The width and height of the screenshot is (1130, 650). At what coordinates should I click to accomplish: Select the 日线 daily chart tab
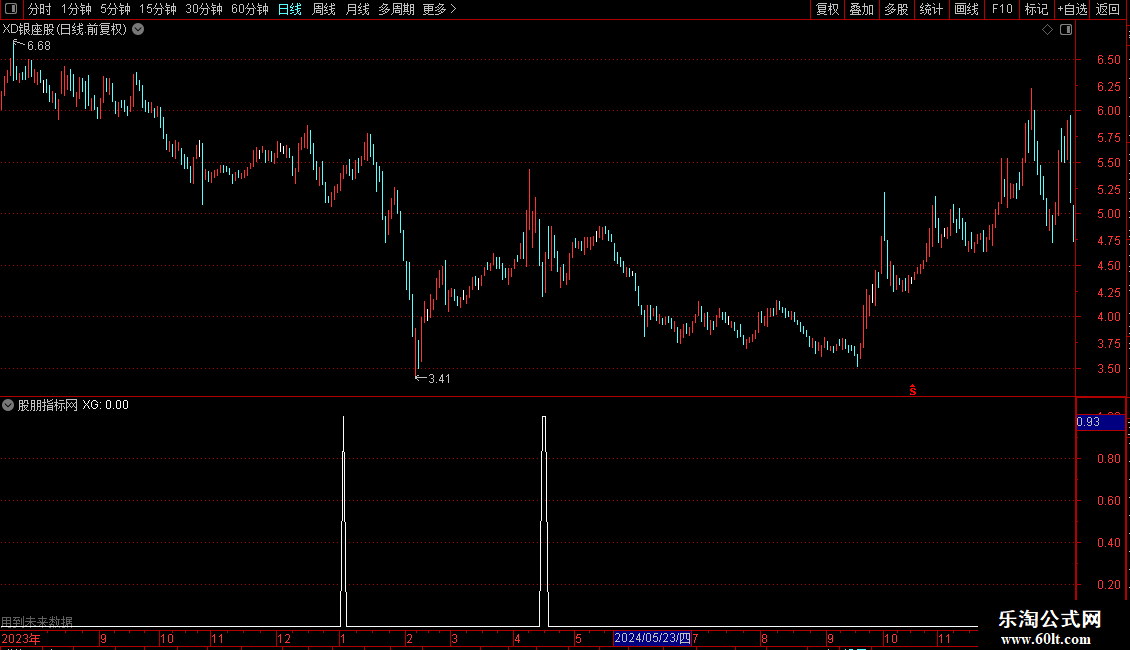tap(290, 9)
